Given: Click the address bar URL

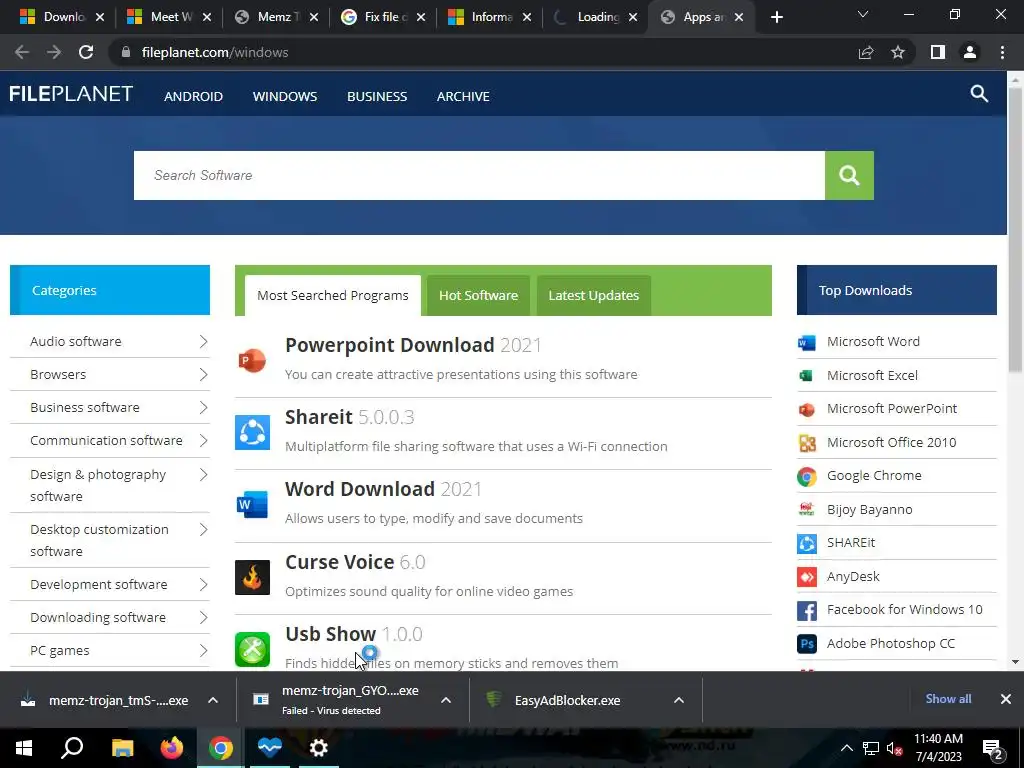Looking at the screenshot, I should [x=215, y=52].
